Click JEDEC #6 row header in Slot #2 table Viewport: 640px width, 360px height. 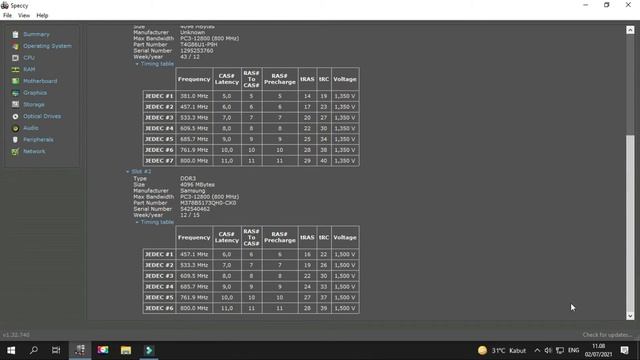coord(159,308)
